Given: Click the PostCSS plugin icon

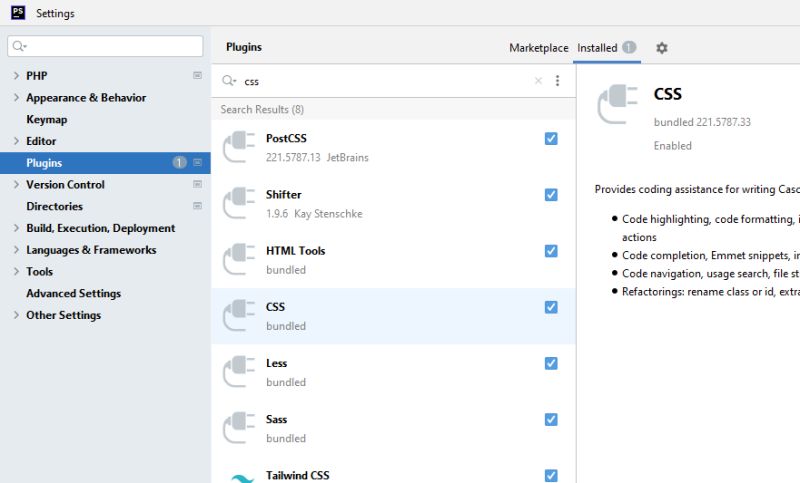Looking at the screenshot, I should tap(238, 147).
